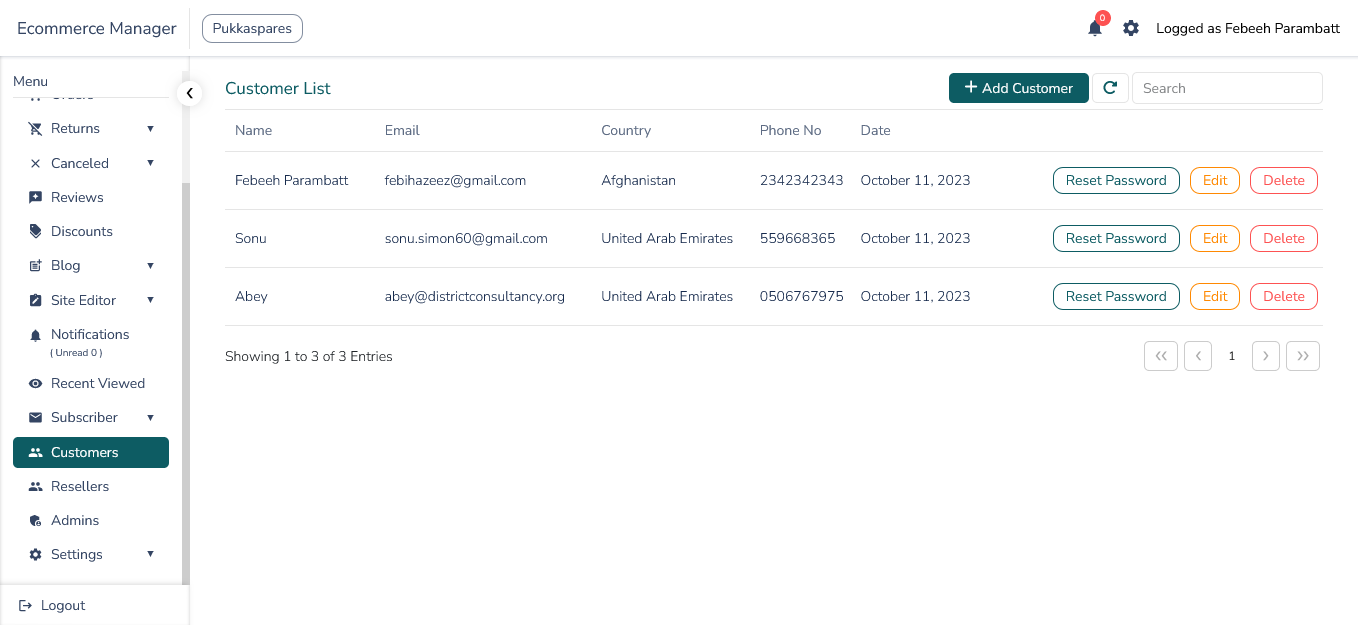Expand the Site Editor submenu arrow
1358x625 pixels.
pyautogui.click(x=150, y=300)
